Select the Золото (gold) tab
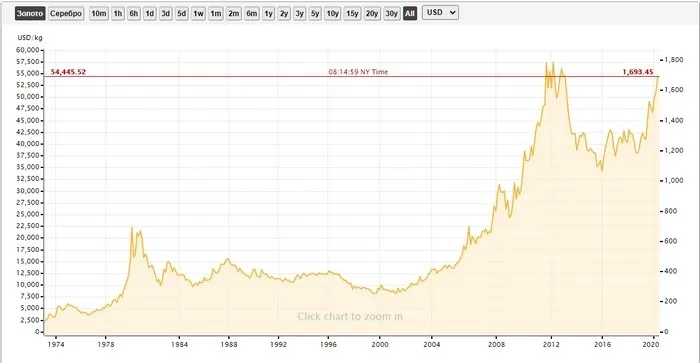The height and width of the screenshot is (363, 700). [x=30, y=13]
